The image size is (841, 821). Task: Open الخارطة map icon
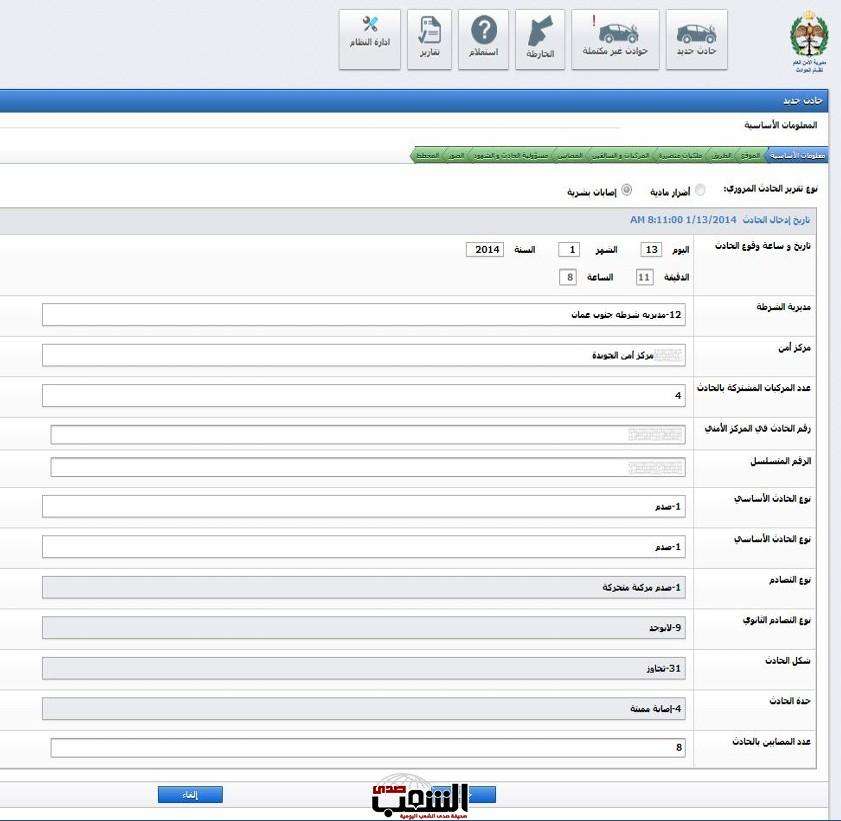click(x=540, y=39)
